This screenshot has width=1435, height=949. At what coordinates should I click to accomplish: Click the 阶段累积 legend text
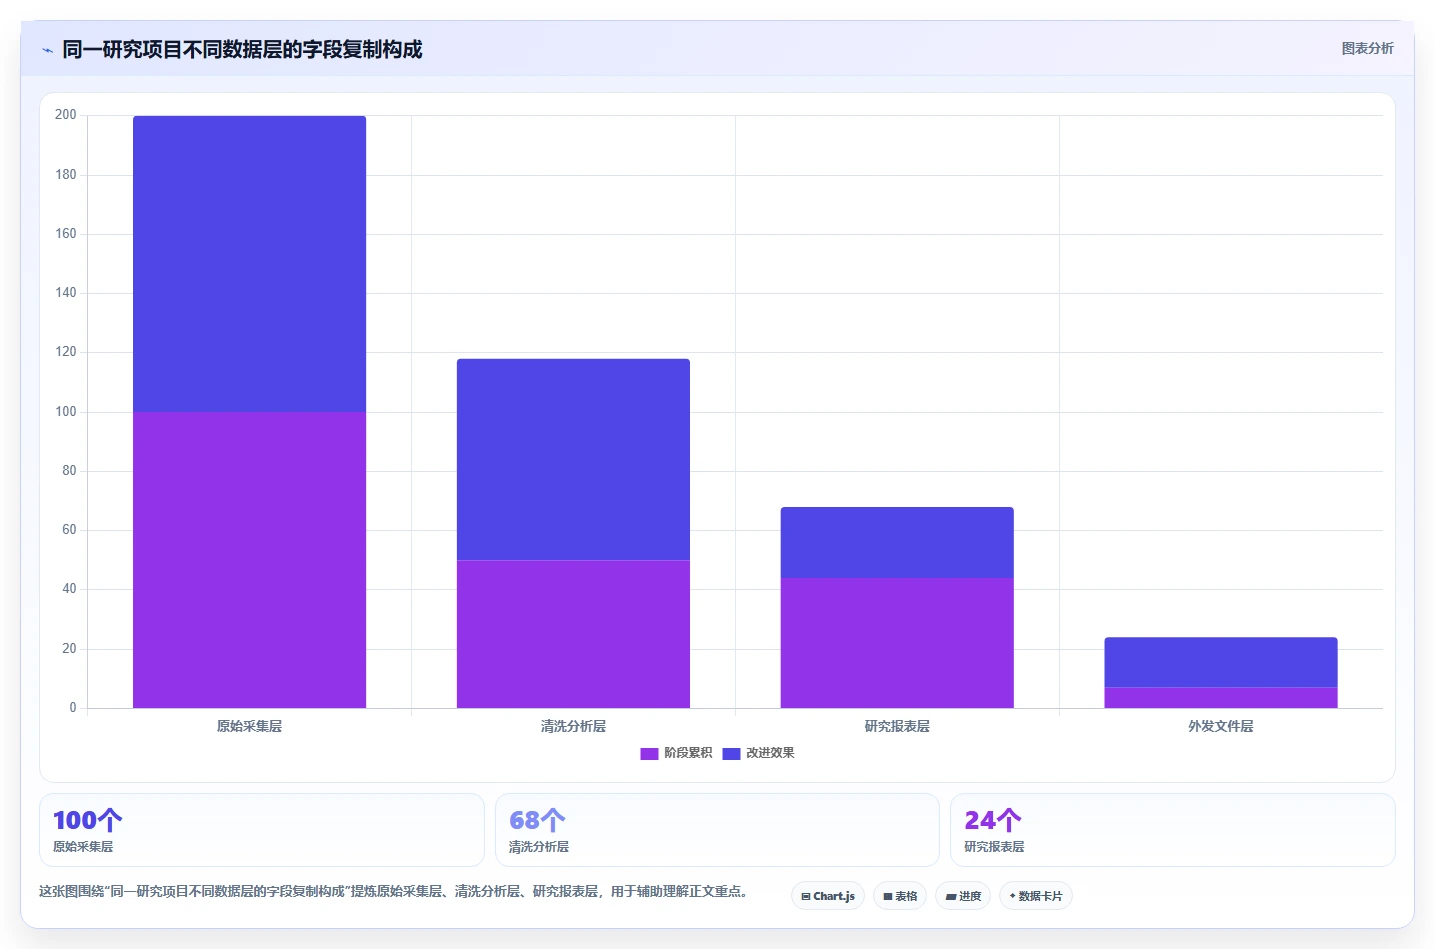688,753
